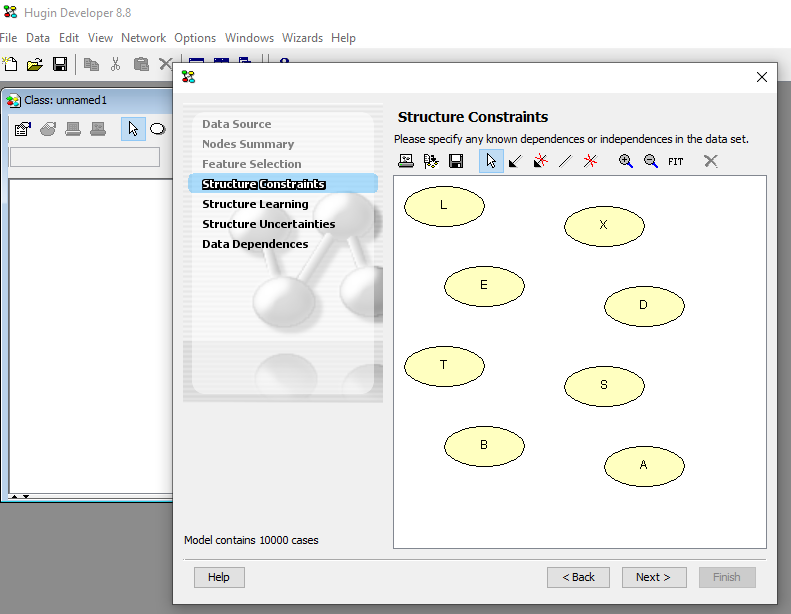791x614 pixels.
Task: Click the 'Model contains 10000 cases' text
Action: click(251, 540)
